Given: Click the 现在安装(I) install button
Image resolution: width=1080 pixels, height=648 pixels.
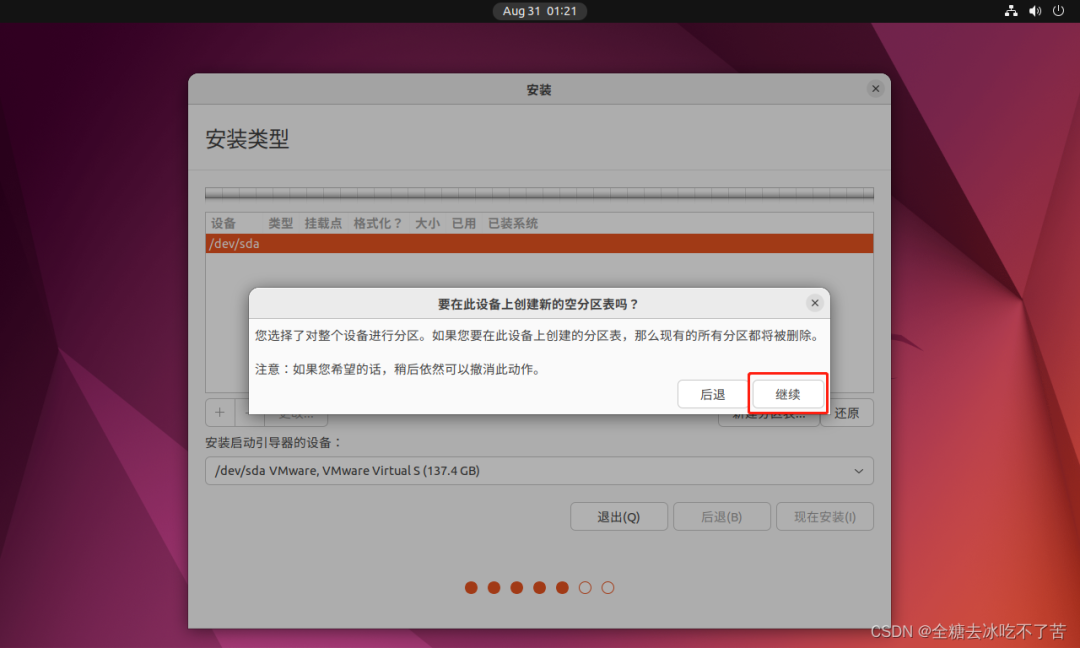Looking at the screenshot, I should tap(825, 517).
